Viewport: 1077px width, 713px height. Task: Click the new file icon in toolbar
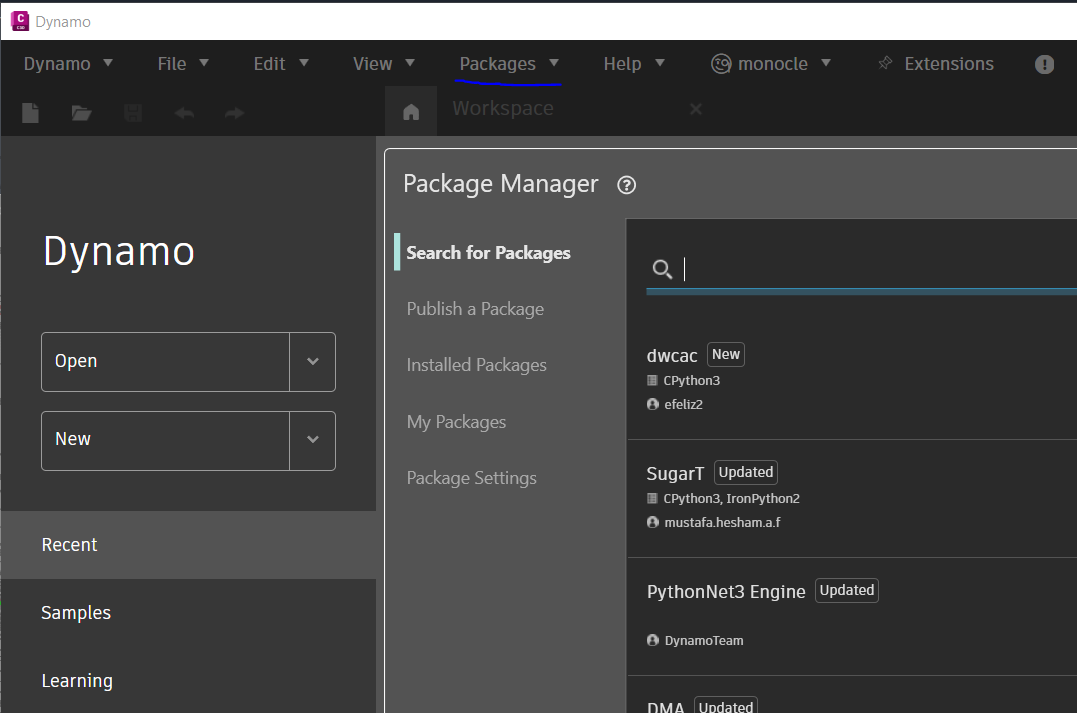click(x=31, y=113)
